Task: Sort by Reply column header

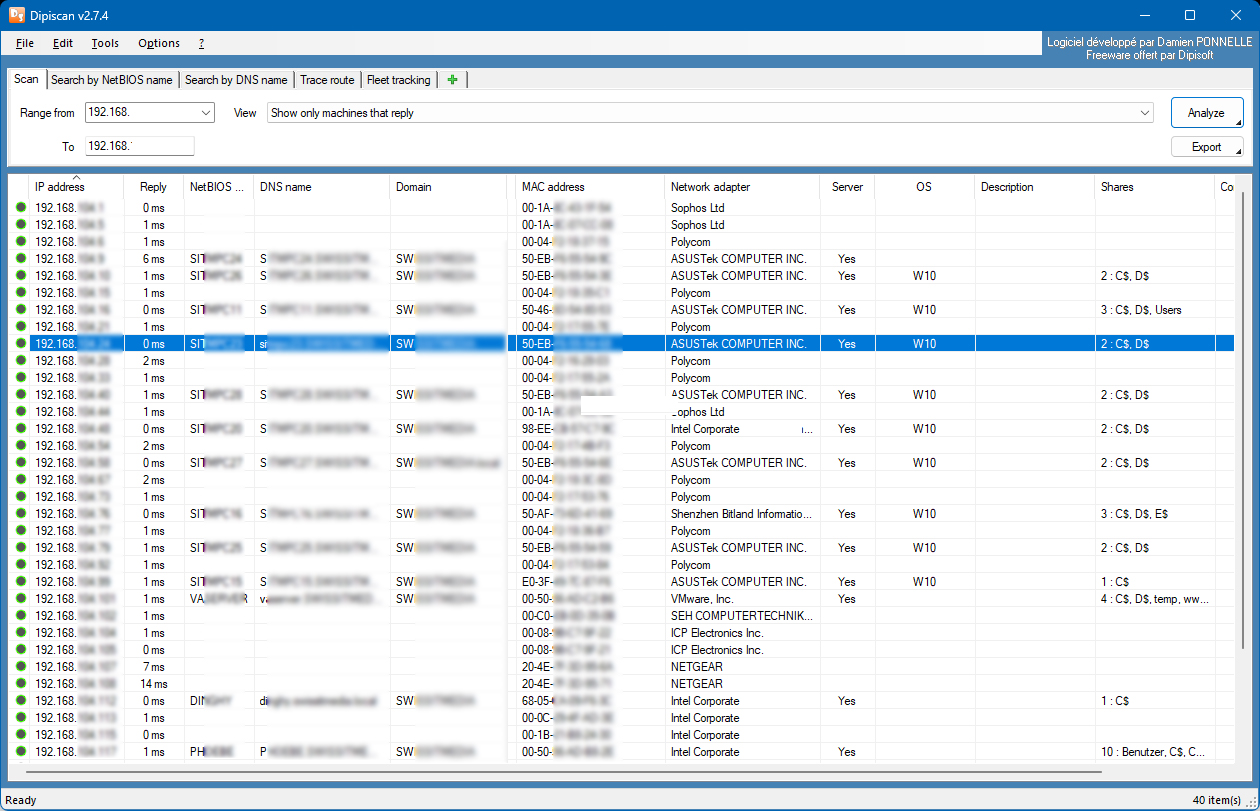Action: point(153,187)
